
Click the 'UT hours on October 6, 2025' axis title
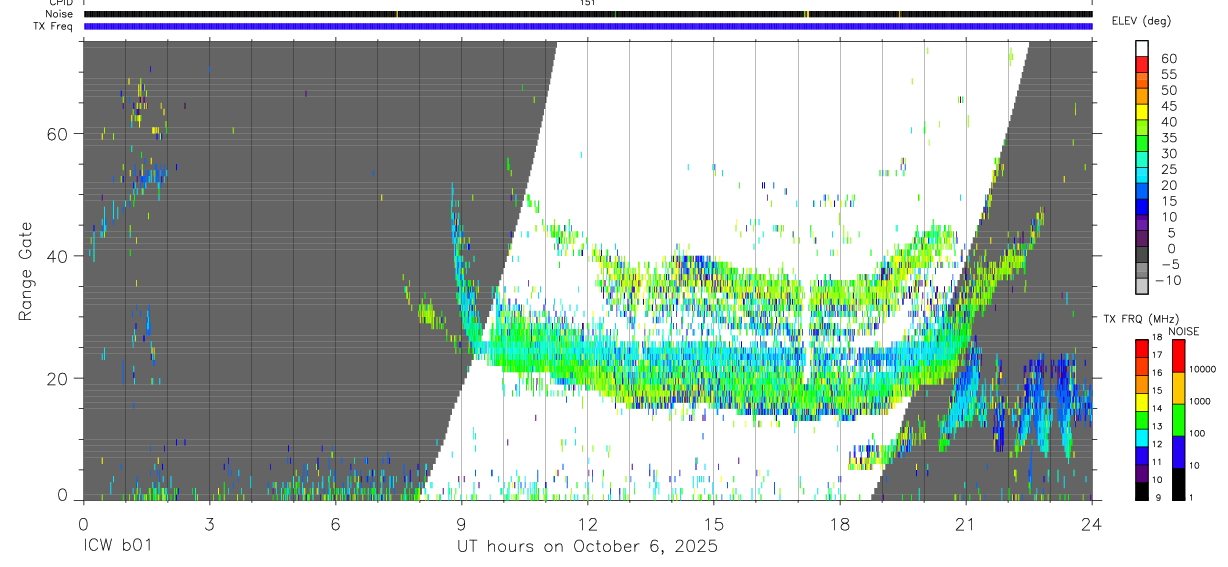[587, 547]
